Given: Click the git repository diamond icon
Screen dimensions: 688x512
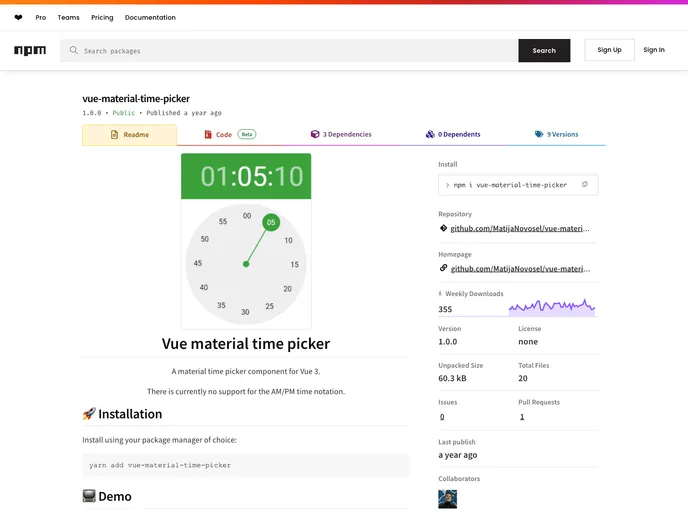Looking at the screenshot, I should pyautogui.click(x=443, y=228).
